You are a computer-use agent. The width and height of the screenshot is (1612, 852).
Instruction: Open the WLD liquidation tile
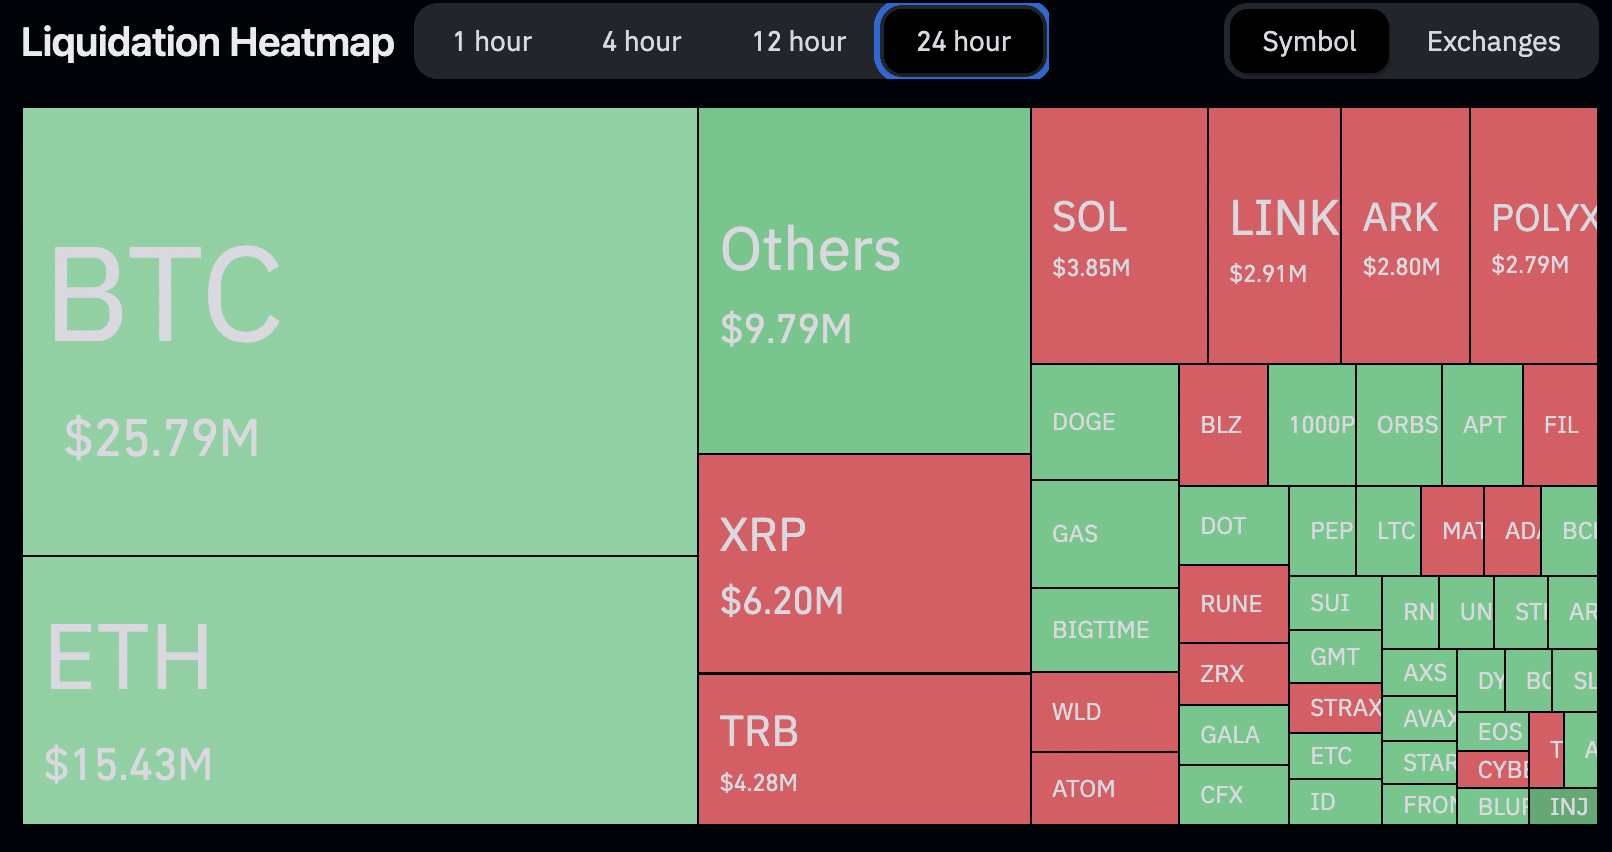tap(1104, 712)
